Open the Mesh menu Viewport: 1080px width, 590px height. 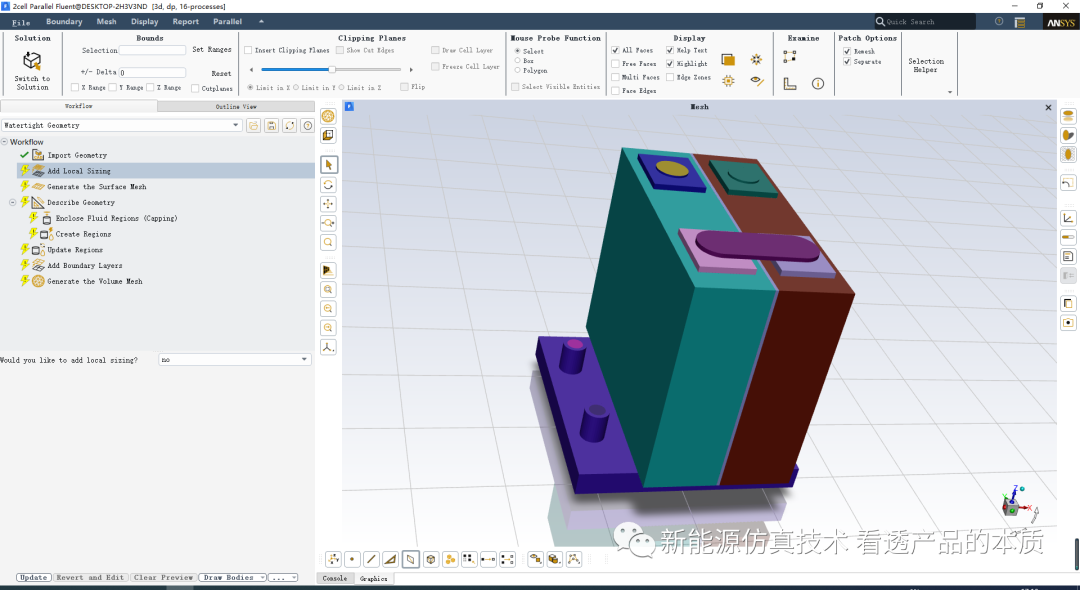pyautogui.click(x=106, y=22)
